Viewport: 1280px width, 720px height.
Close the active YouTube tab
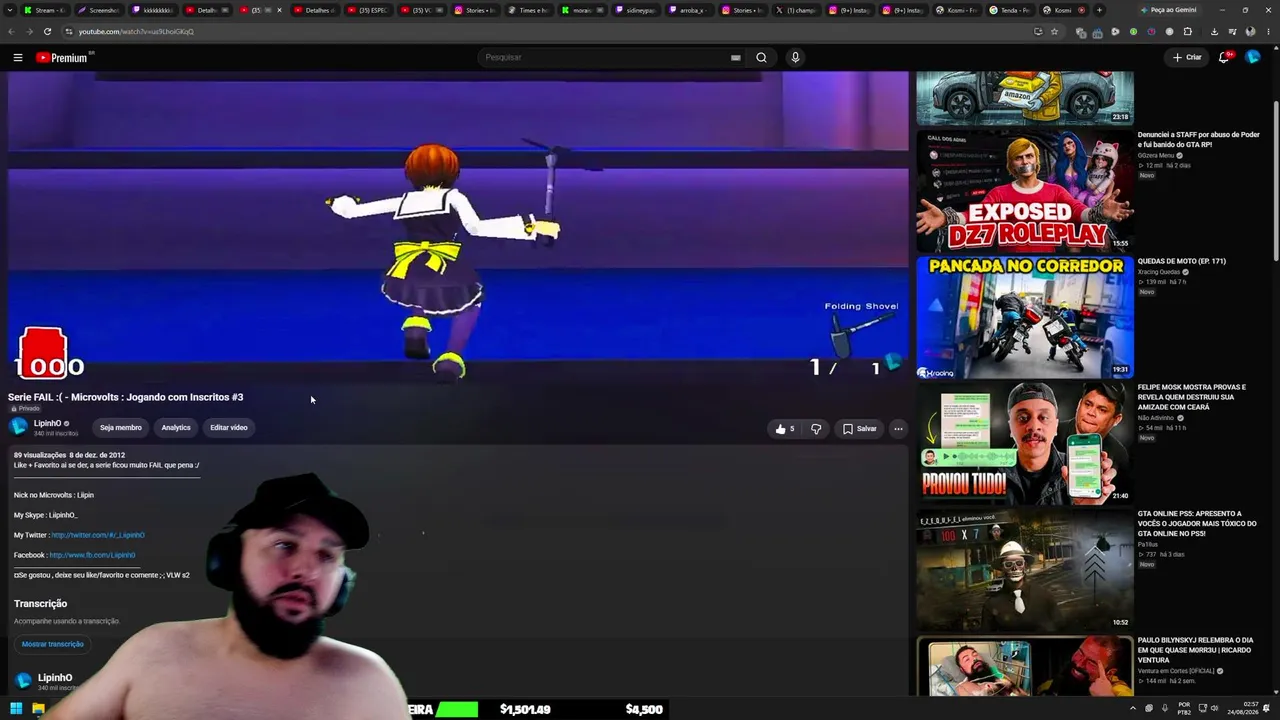pos(279,10)
